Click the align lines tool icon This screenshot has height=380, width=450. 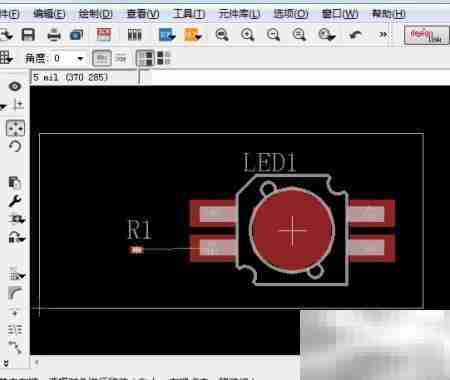(x=15, y=330)
